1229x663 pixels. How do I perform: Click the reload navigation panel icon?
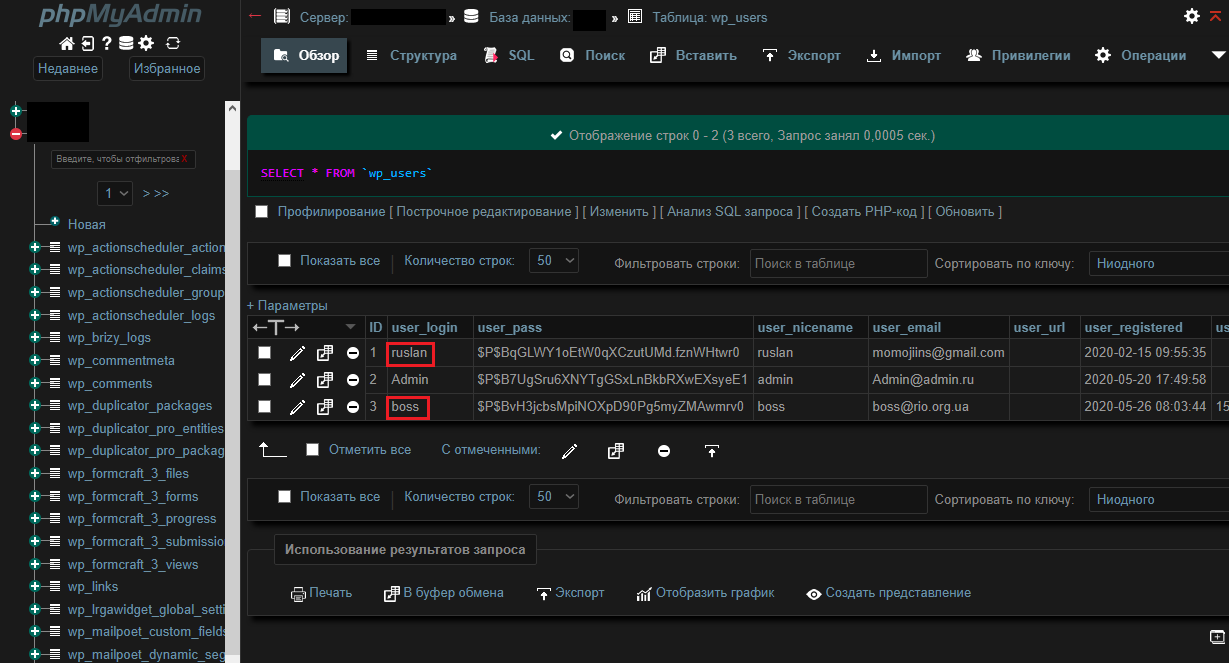click(173, 43)
